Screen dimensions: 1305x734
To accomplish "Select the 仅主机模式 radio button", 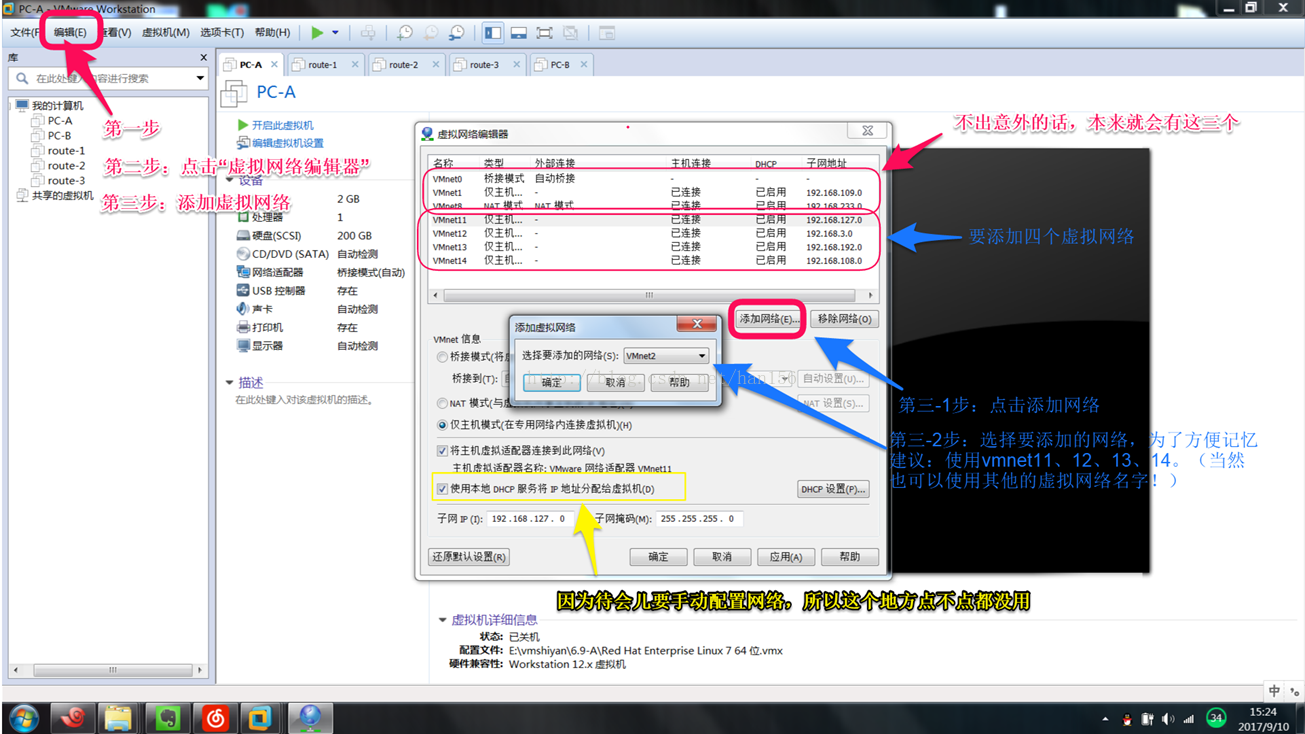I will point(442,425).
